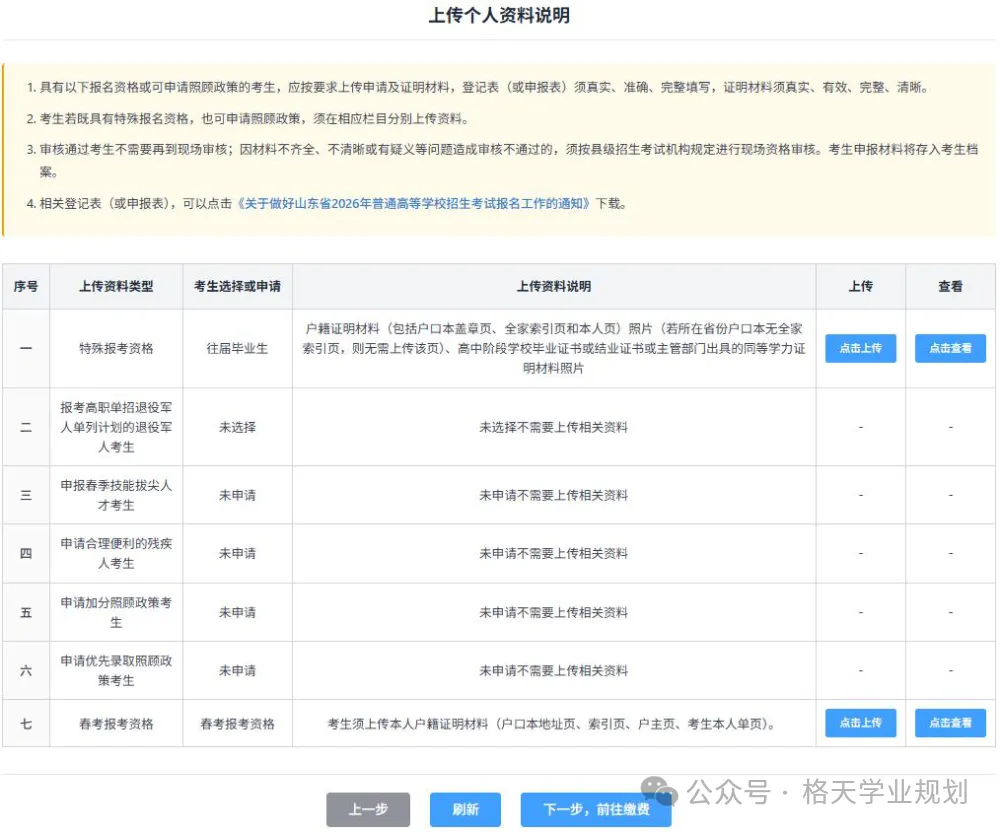Click 申请合理便利的残疾人考生 cell

coord(116,553)
